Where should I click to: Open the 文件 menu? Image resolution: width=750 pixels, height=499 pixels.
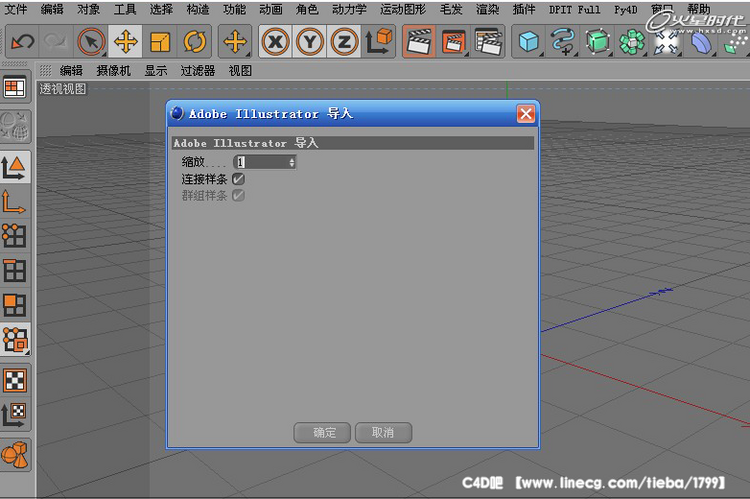[x=16, y=9]
